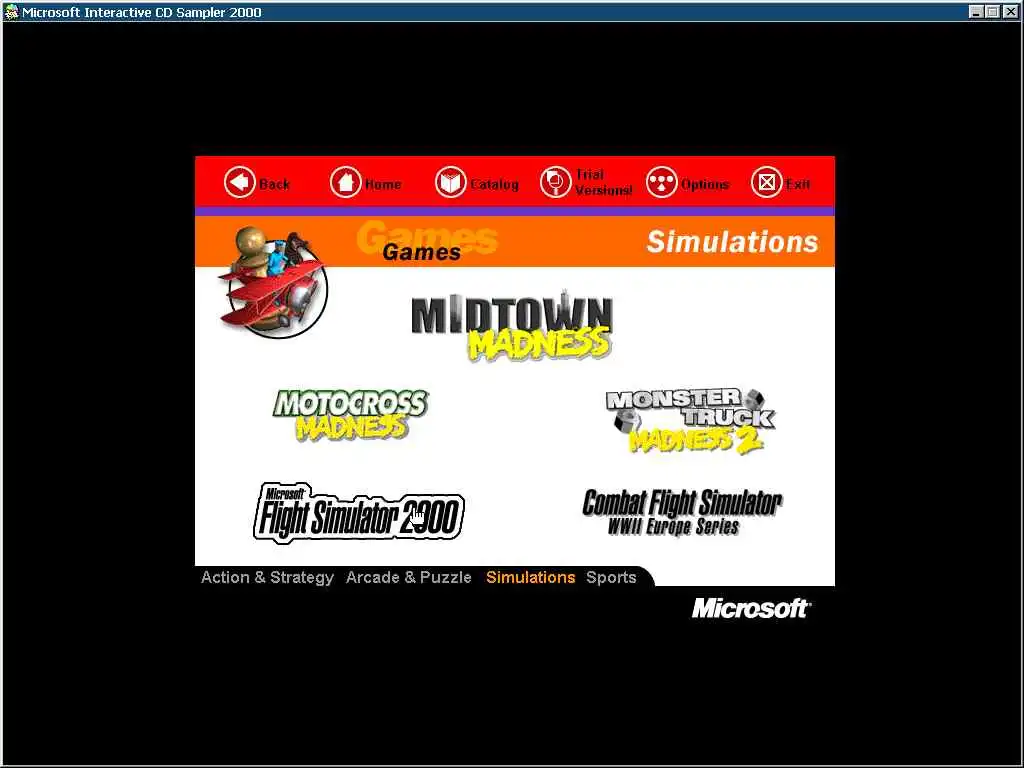Open Combat Flight Simulator logo
The image size is (1024, 768).
coord(682,513)
